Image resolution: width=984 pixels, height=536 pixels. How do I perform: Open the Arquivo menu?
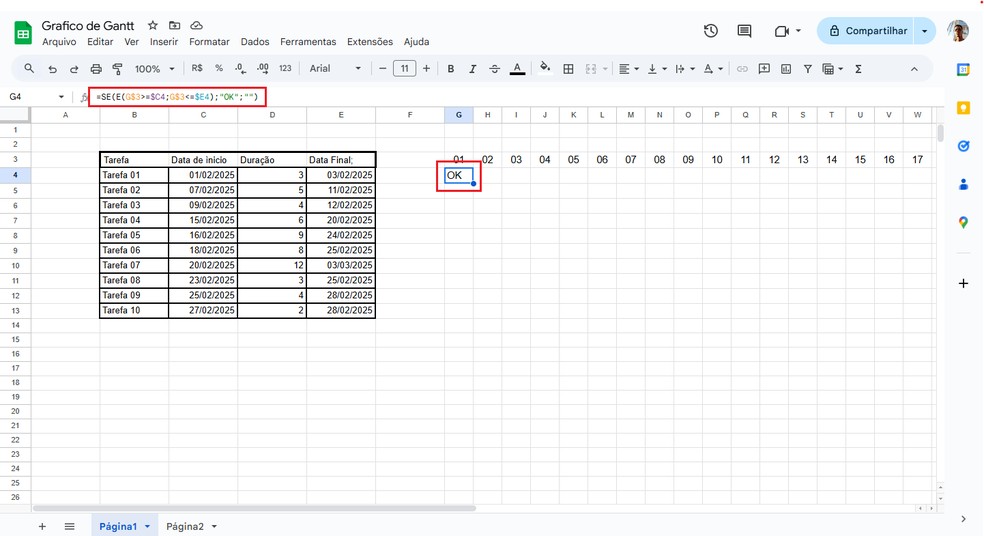[x=59, y=41]
